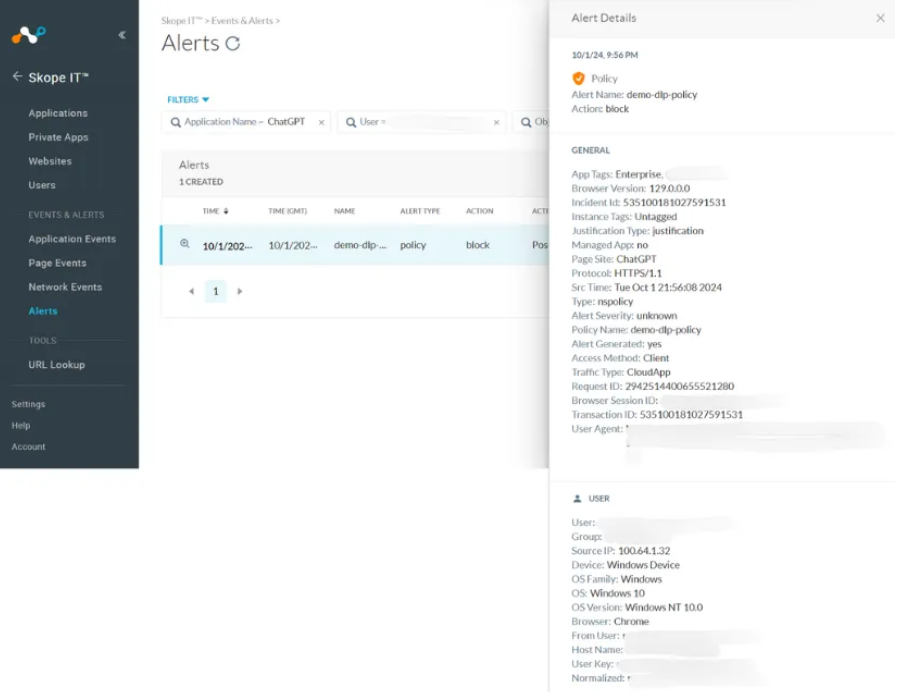920x692 pixels.
Task: Expand the Filters dropdown
Action: (188, 100)
